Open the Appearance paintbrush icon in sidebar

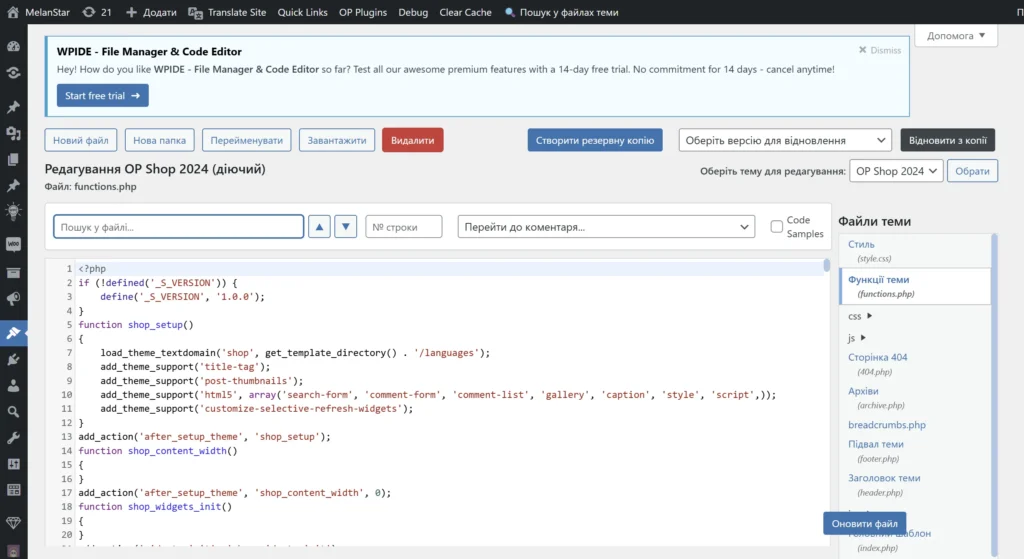tap(13, 332)
